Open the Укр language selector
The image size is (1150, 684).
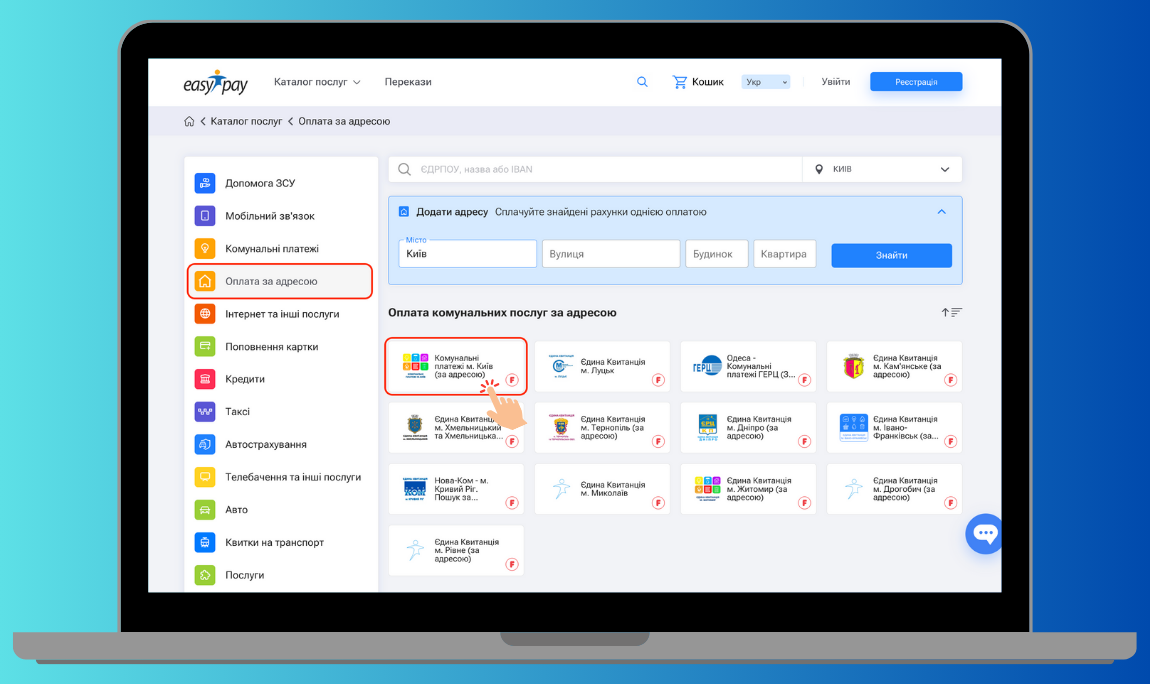tap(765, 82)
